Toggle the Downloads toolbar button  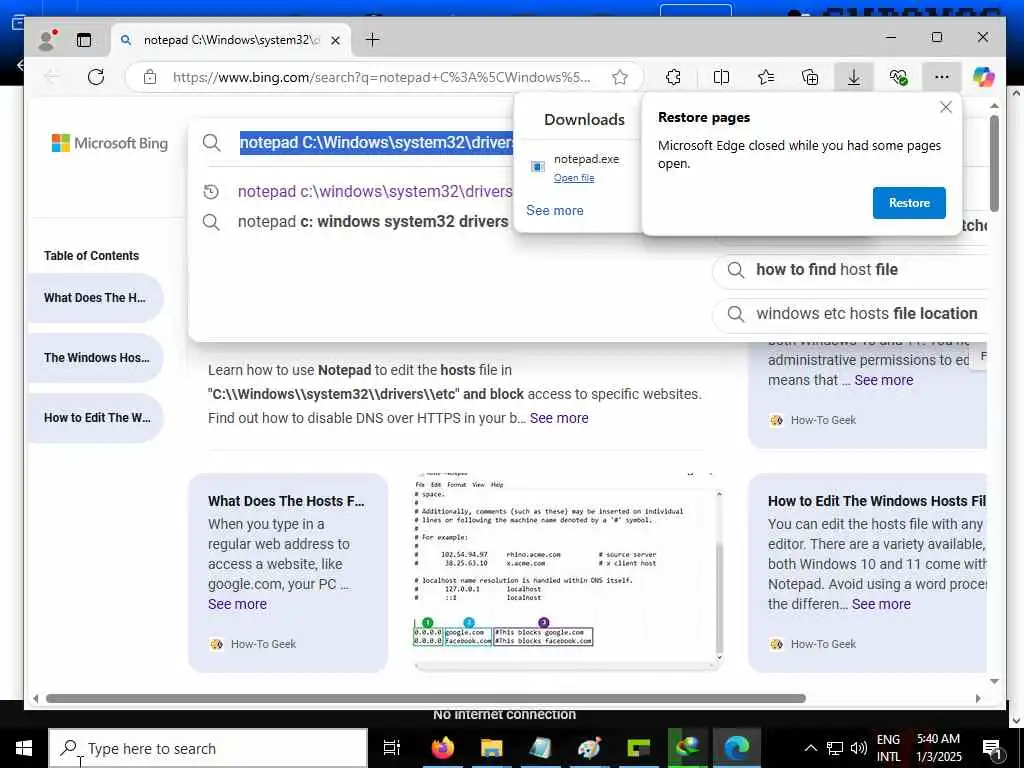[x=853, y=77]
